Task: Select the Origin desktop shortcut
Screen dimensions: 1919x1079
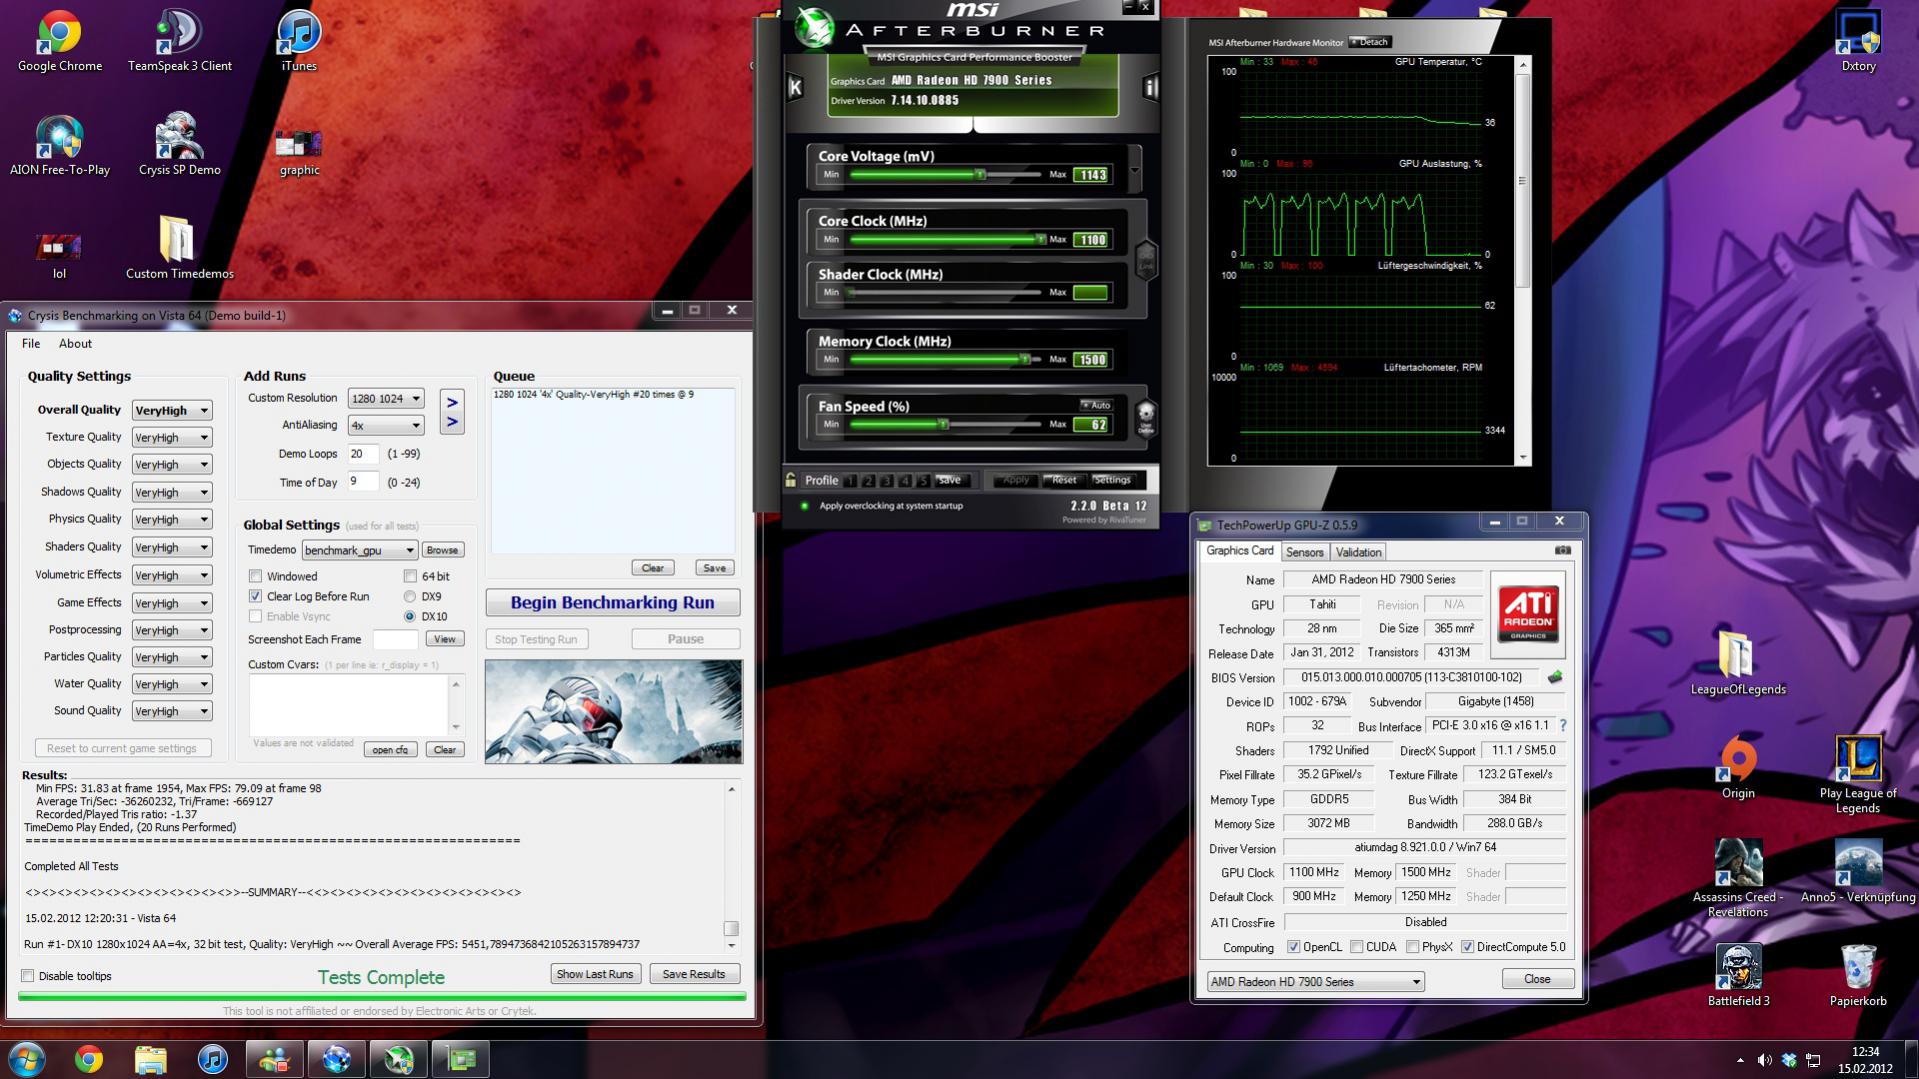Action: click(x=1738, y=768)
